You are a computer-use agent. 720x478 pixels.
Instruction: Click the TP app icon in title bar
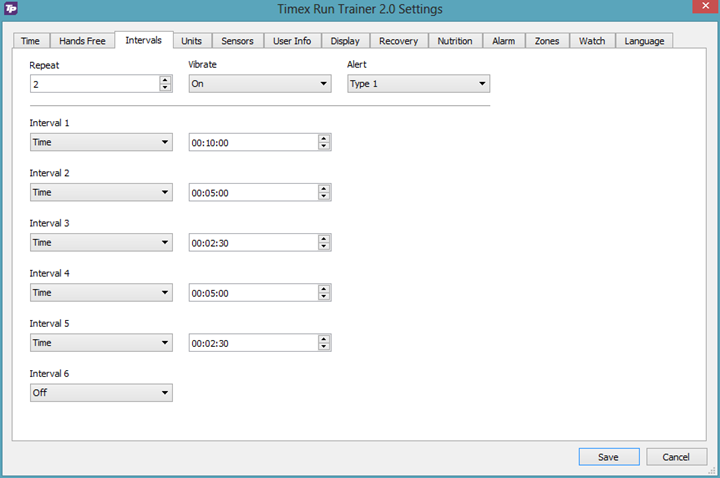[x=11, y=8]
